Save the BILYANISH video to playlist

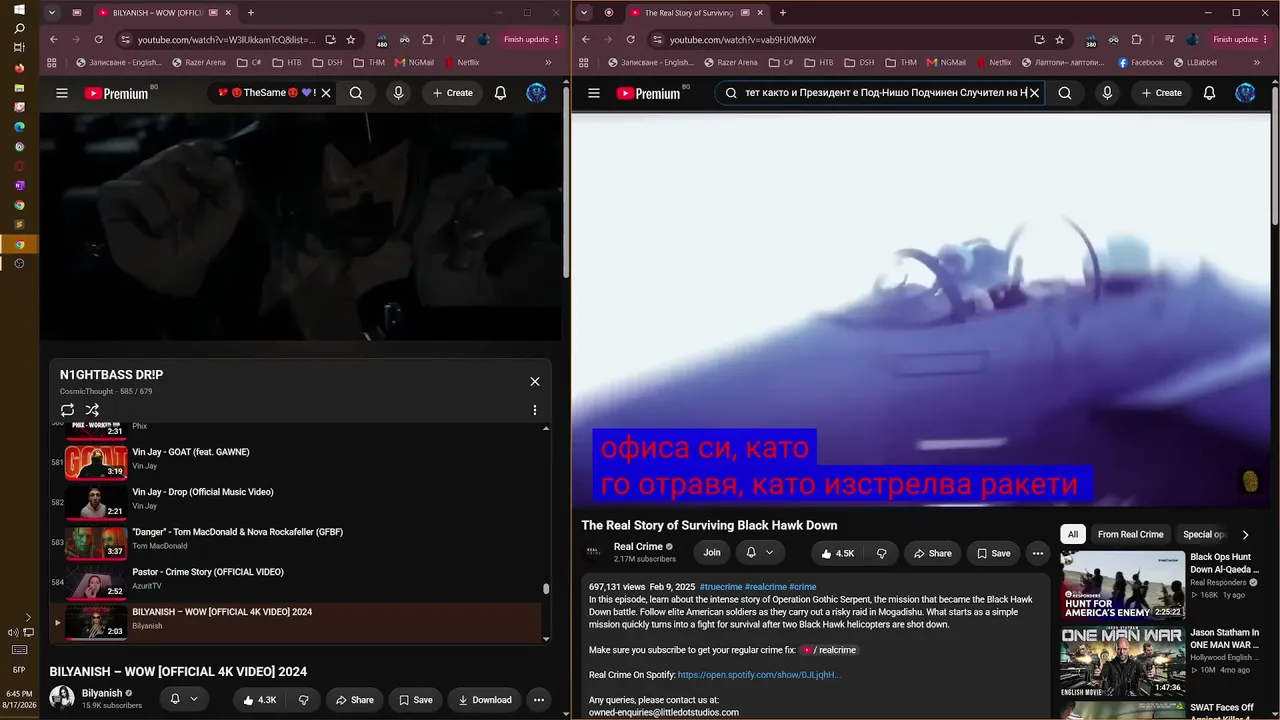[x=414, y=700]
